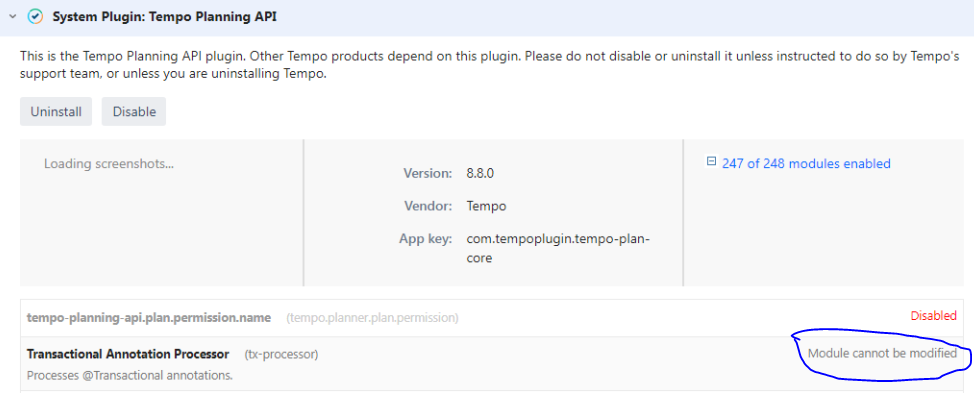Screen dimensions: 974x393
Task: Click the Processes @Transactional annotations description
Action: 130,376
